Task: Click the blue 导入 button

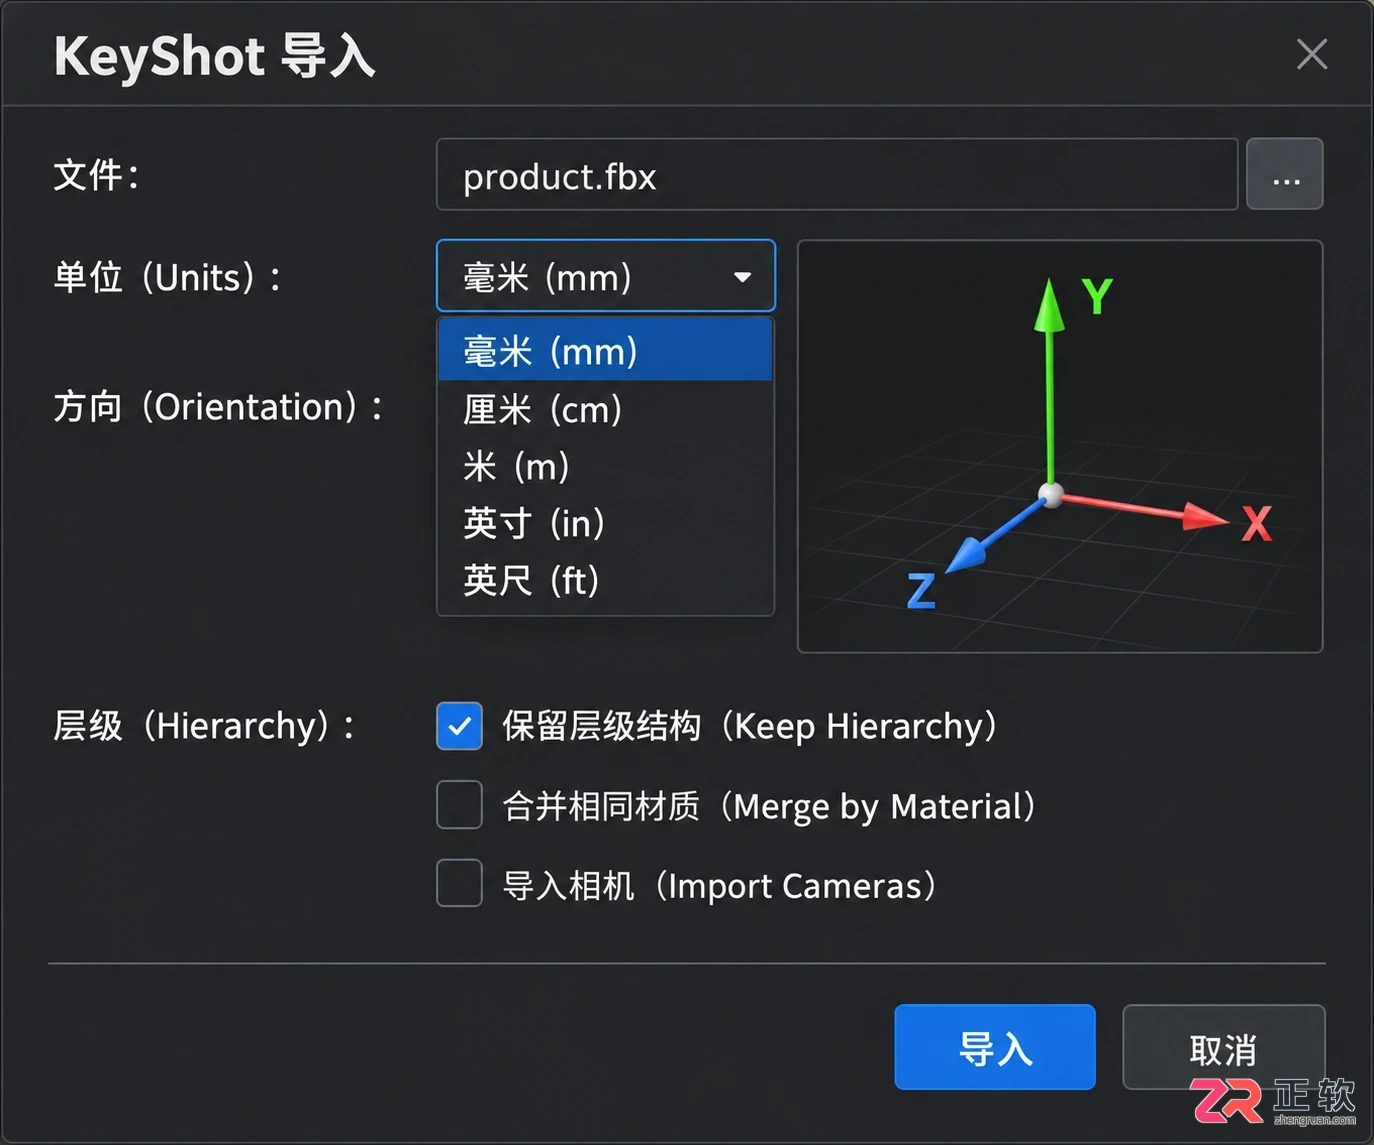Action: pos(995,1047)
